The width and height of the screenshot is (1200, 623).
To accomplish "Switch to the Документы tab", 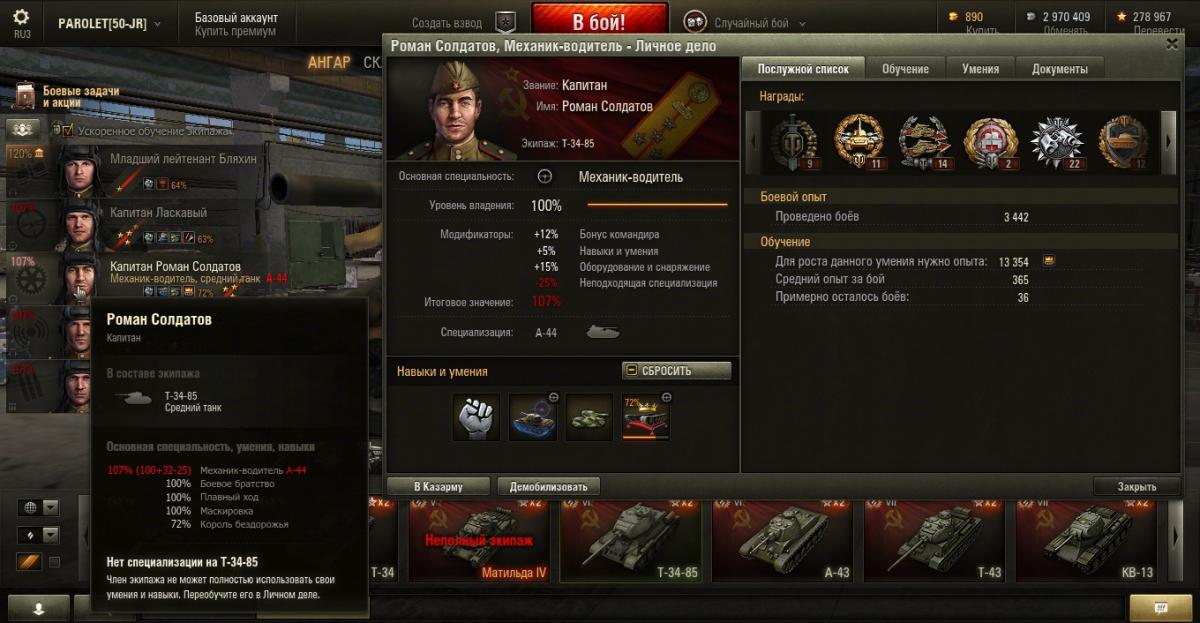I will [1060, 69].
